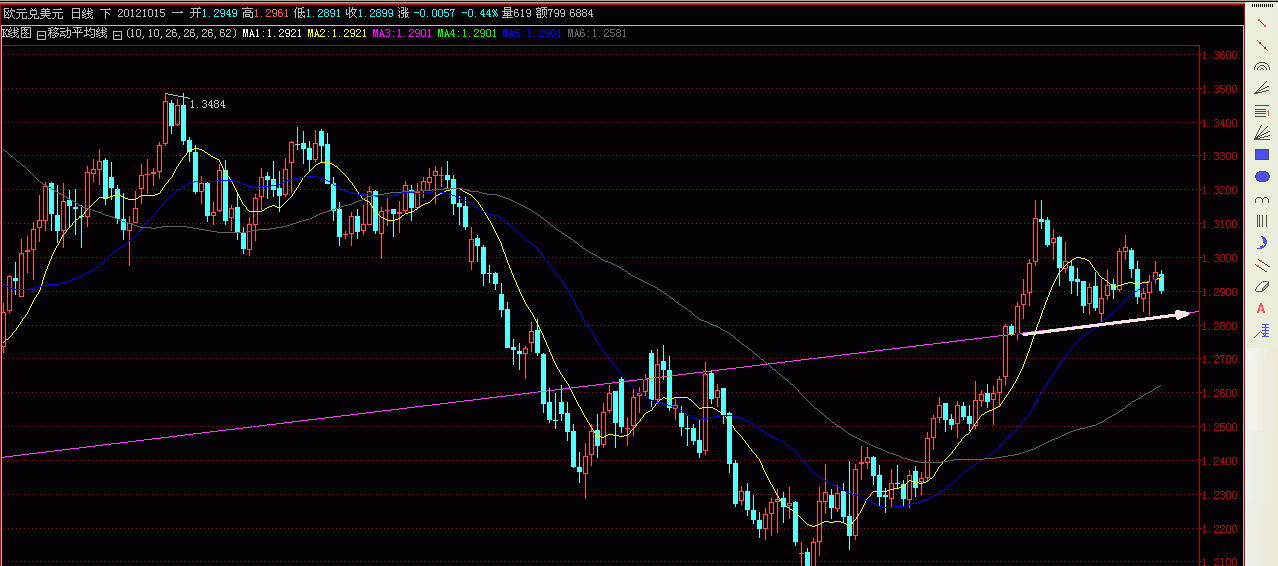Click the green MA4:1.2901 legend
Viewport: 1278px width, 566px height.
(x=467, y=33)
